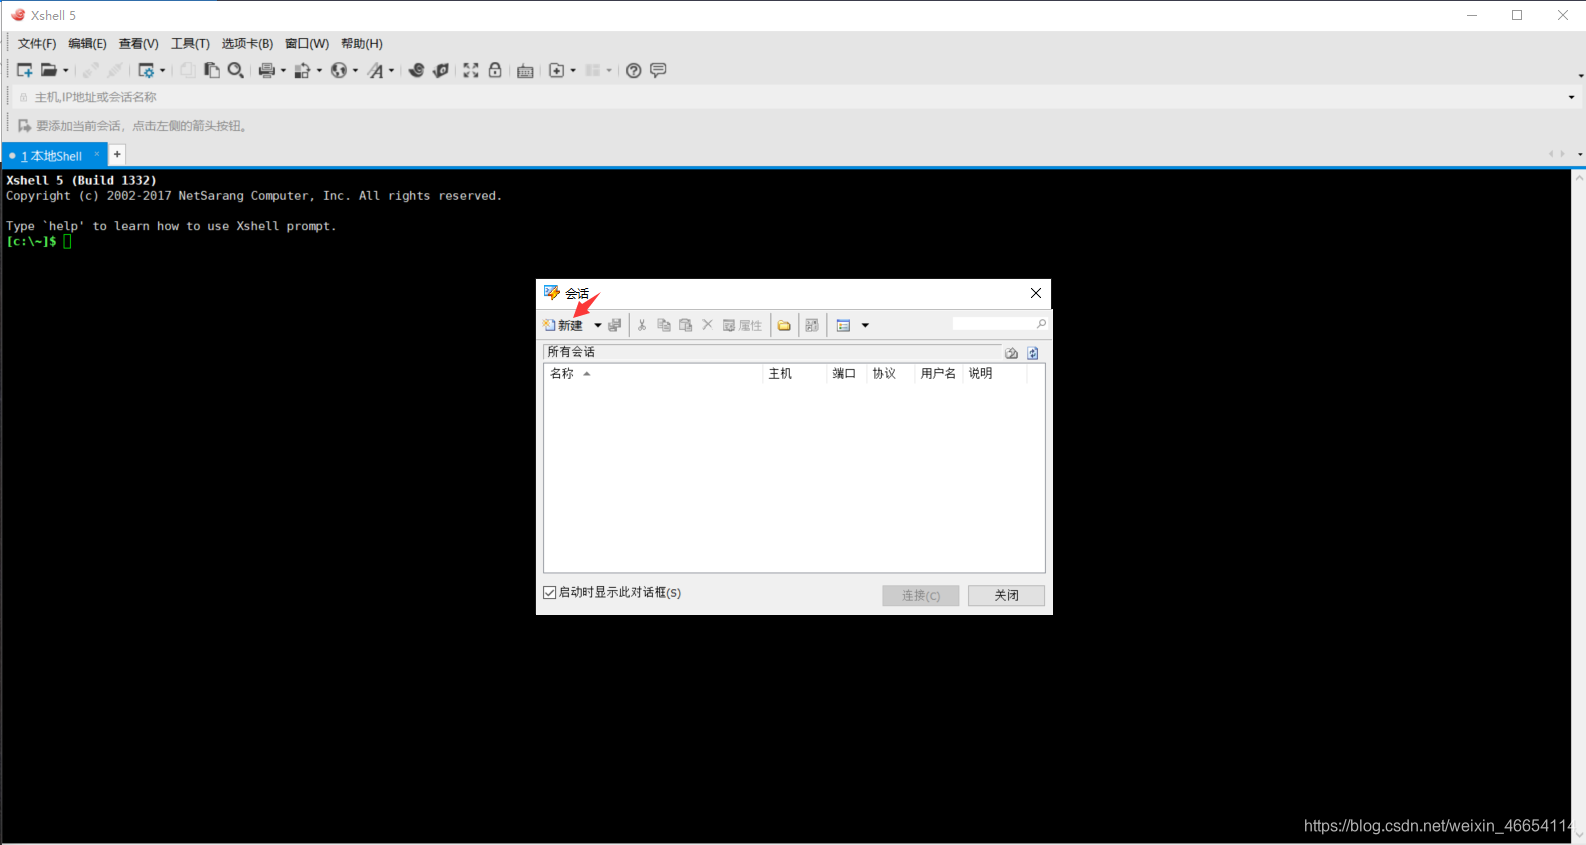This screenshot has height=845, width=1586.
Task: Click the host/IP address input field
Action: [795, 97]
